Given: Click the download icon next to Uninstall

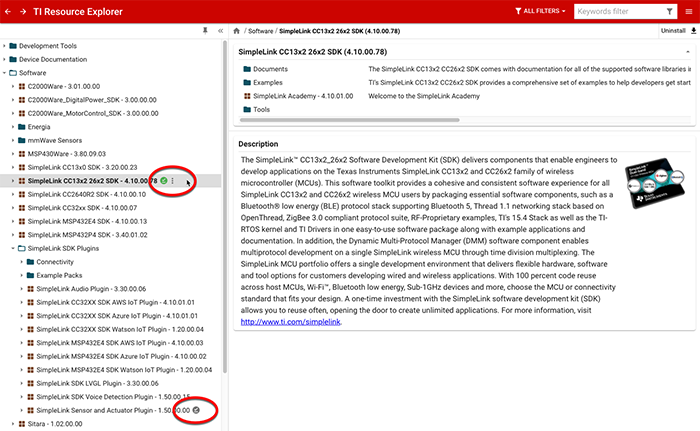Looking at the screenshot, I should pos(693,32).
